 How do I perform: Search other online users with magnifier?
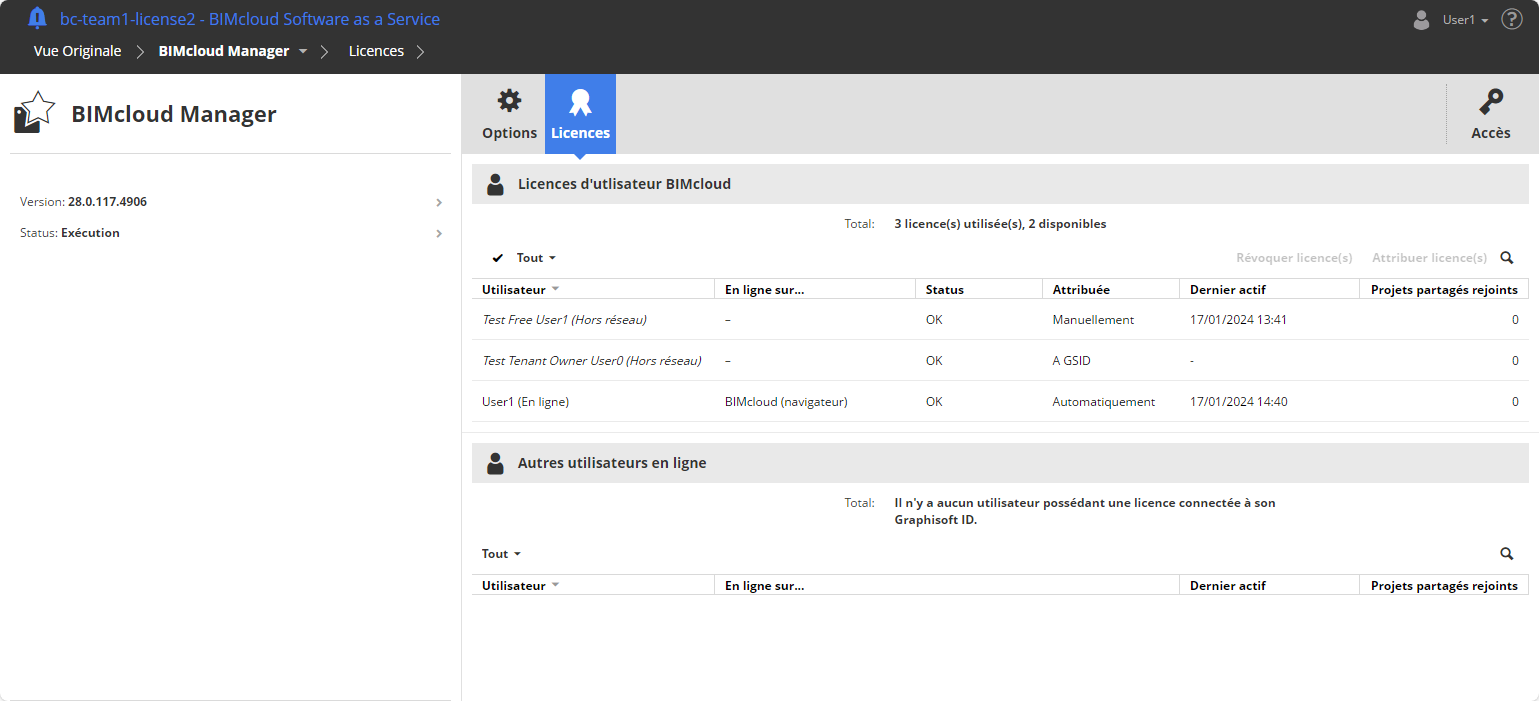(x=1506, y=554)
